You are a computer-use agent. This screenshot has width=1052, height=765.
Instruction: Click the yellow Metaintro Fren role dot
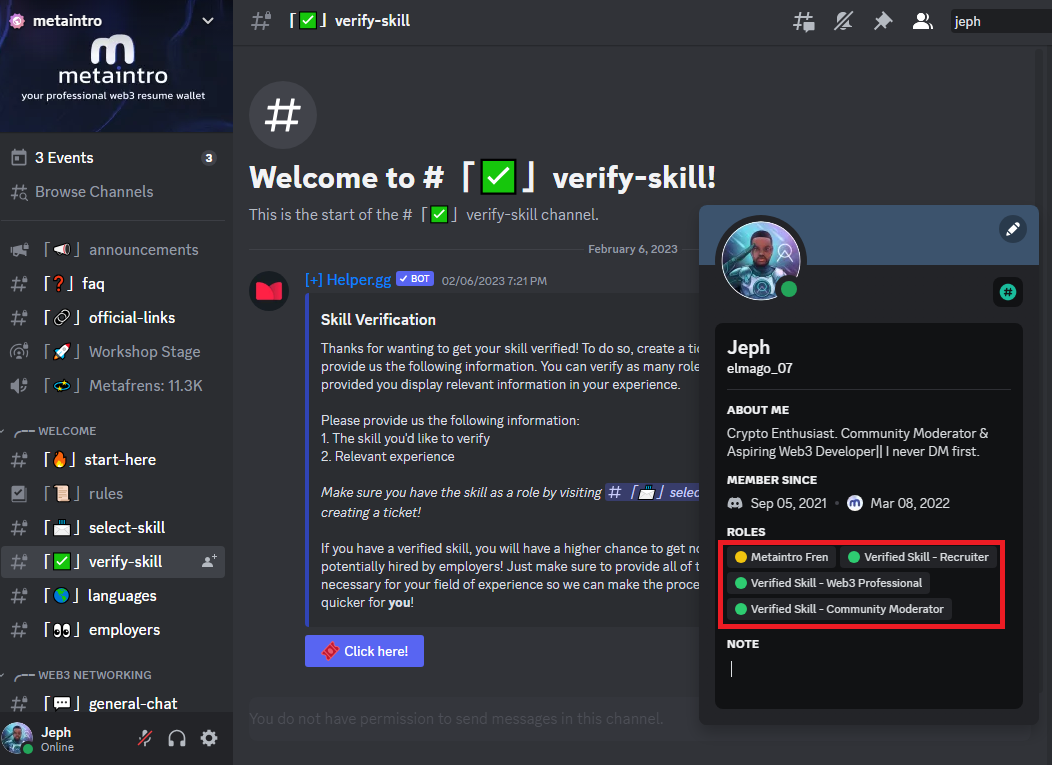tap(741, 557)
